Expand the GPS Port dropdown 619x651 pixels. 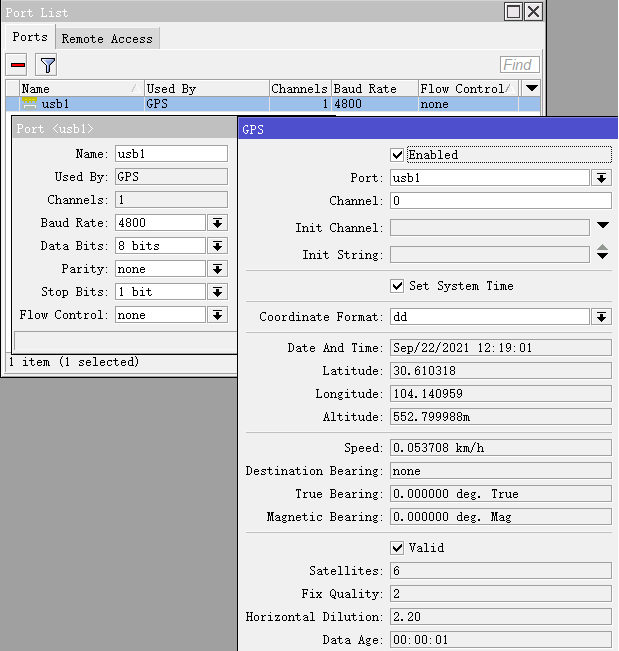pos(601,178)
